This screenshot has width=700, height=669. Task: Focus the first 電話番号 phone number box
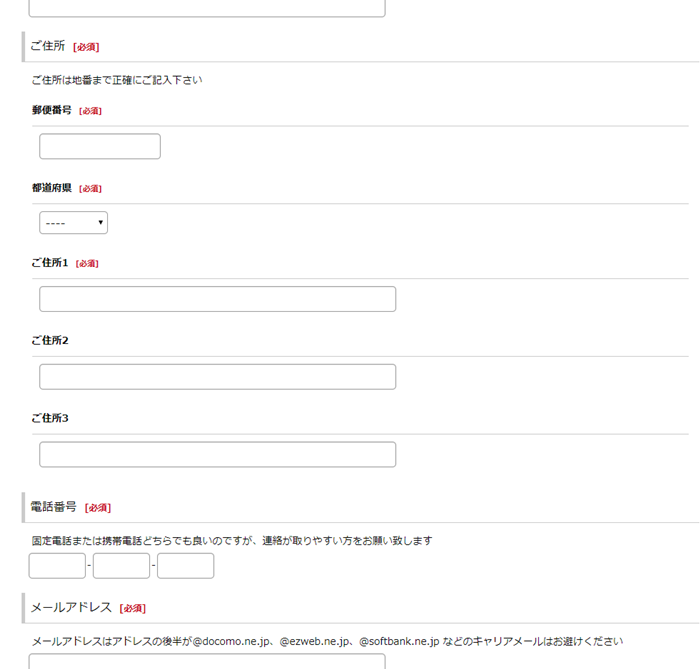point(57,566)
